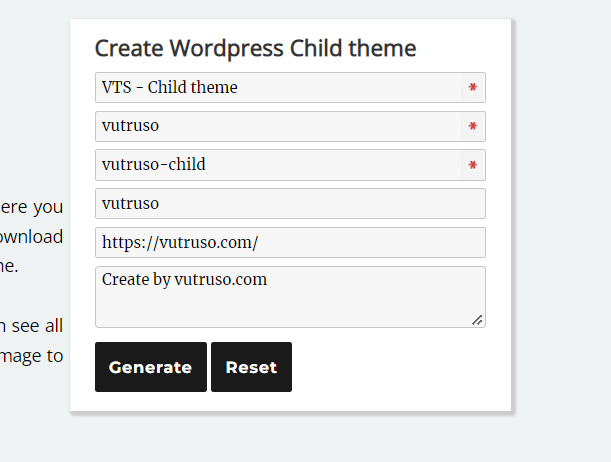The height and width of the screenshot is (462, 611).
Task: Click the cut-off "ere you" text on left
Action: [32, 208]
